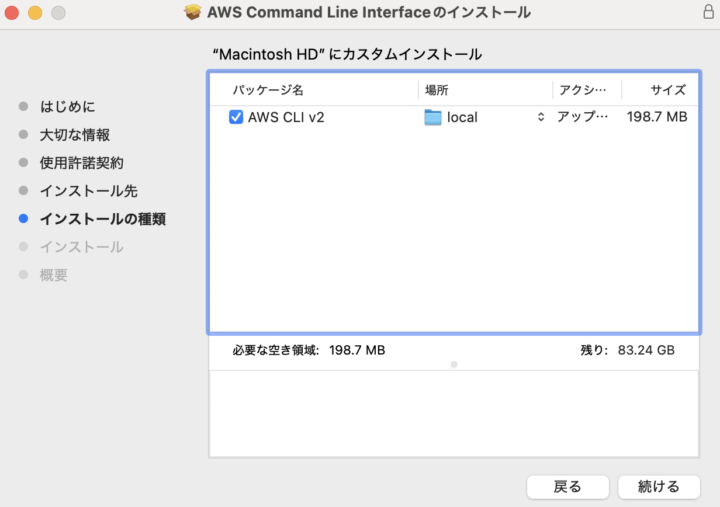Click the サイズ column header

[x=668, y=89]
